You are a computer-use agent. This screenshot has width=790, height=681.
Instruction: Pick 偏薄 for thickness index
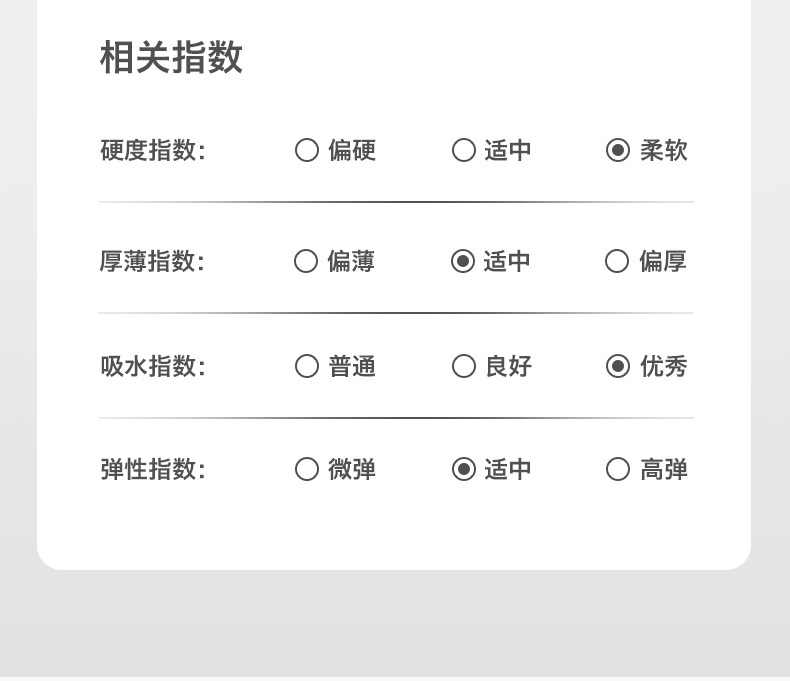(306, 261)
